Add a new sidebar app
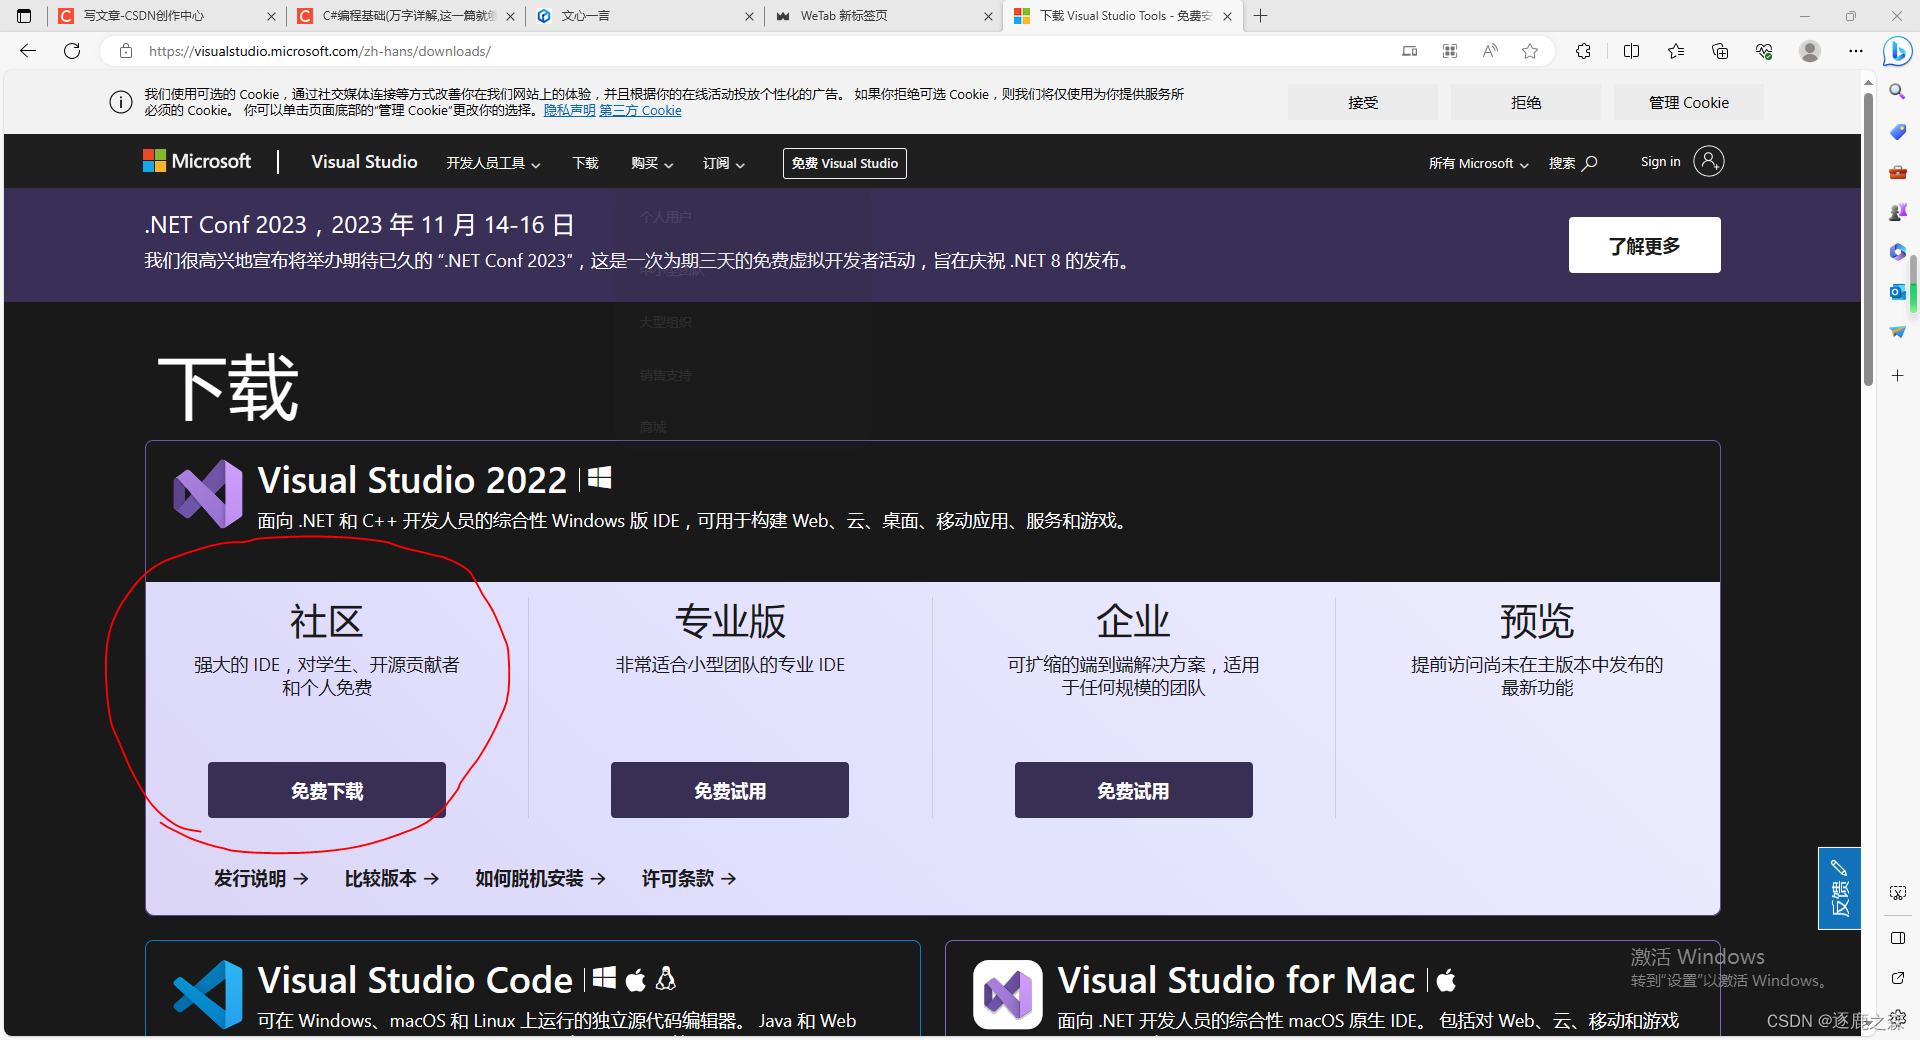The width and height of the screenshot is (1920, 1040). [1897, 376]
